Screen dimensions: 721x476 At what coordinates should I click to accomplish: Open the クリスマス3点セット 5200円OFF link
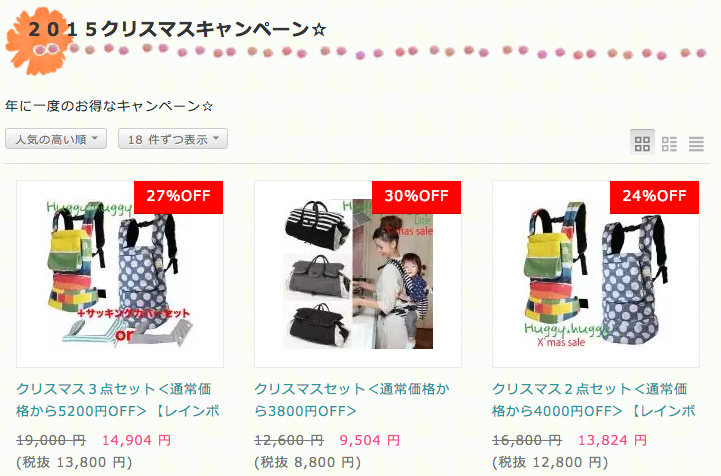coord(118,400)
